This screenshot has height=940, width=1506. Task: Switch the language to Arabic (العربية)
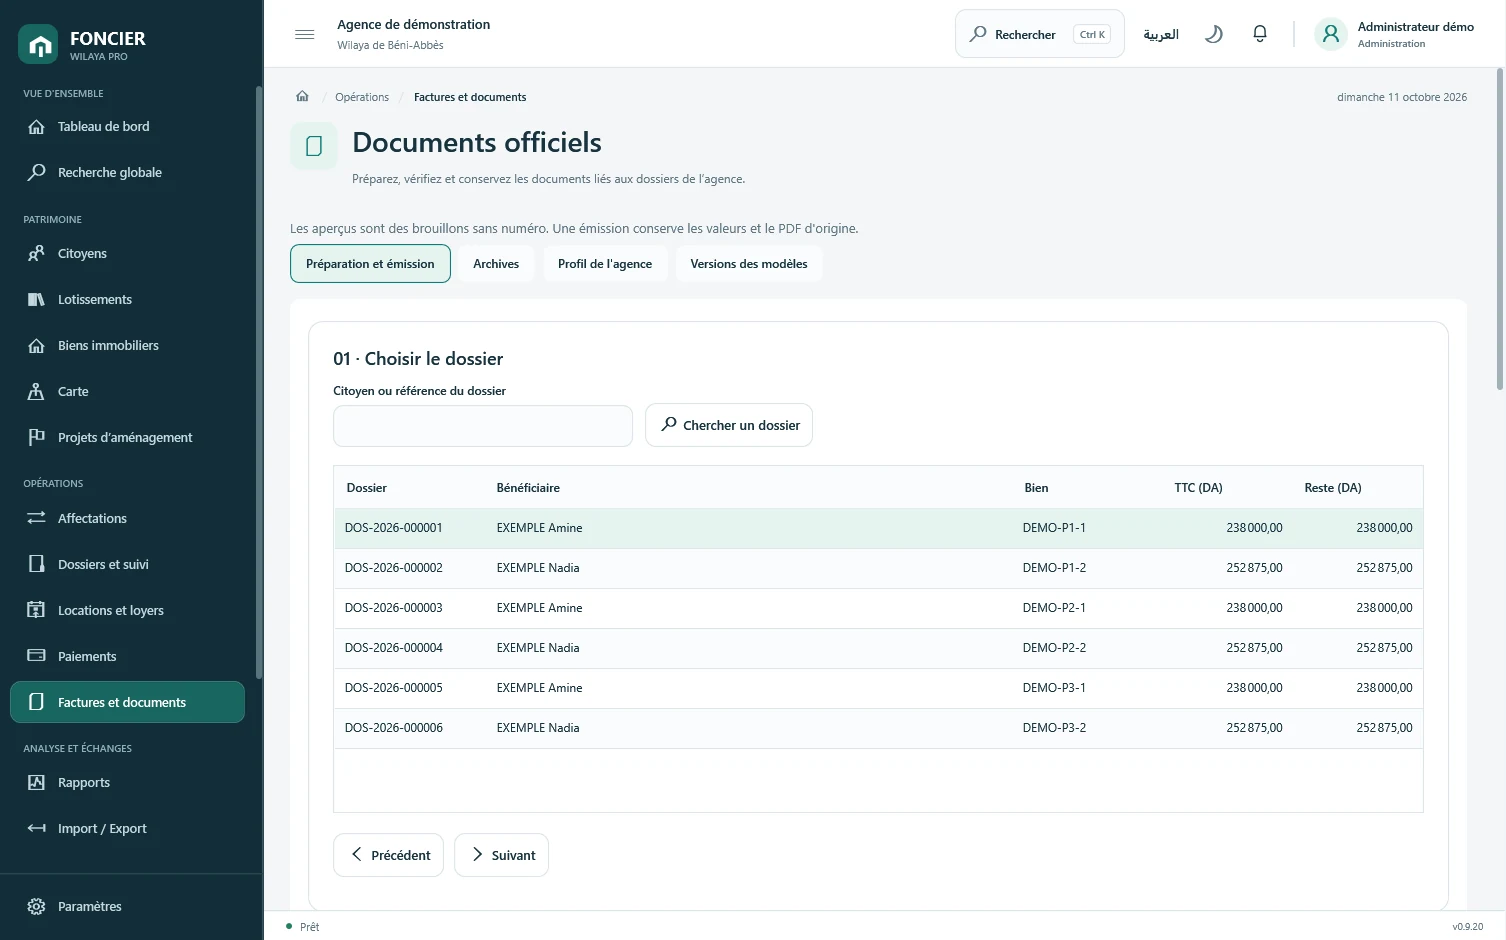coord(1161,34)
